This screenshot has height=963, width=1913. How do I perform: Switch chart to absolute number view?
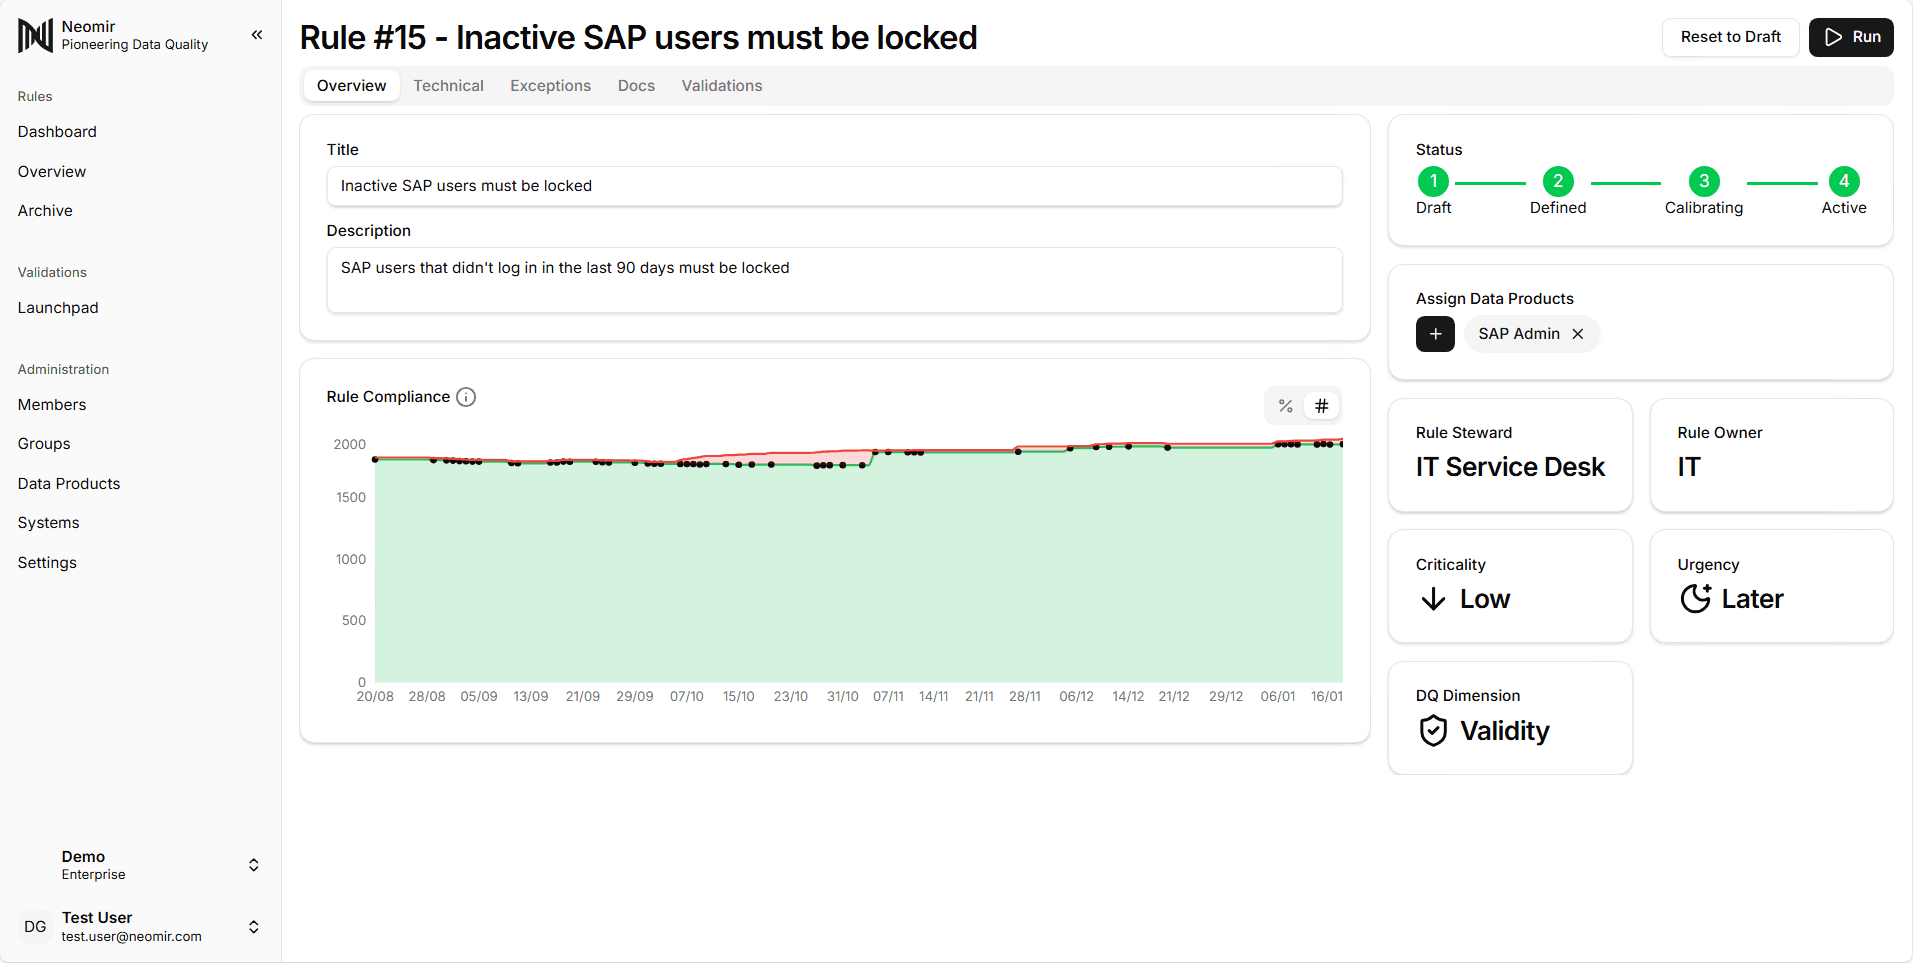pos(1321,406)
